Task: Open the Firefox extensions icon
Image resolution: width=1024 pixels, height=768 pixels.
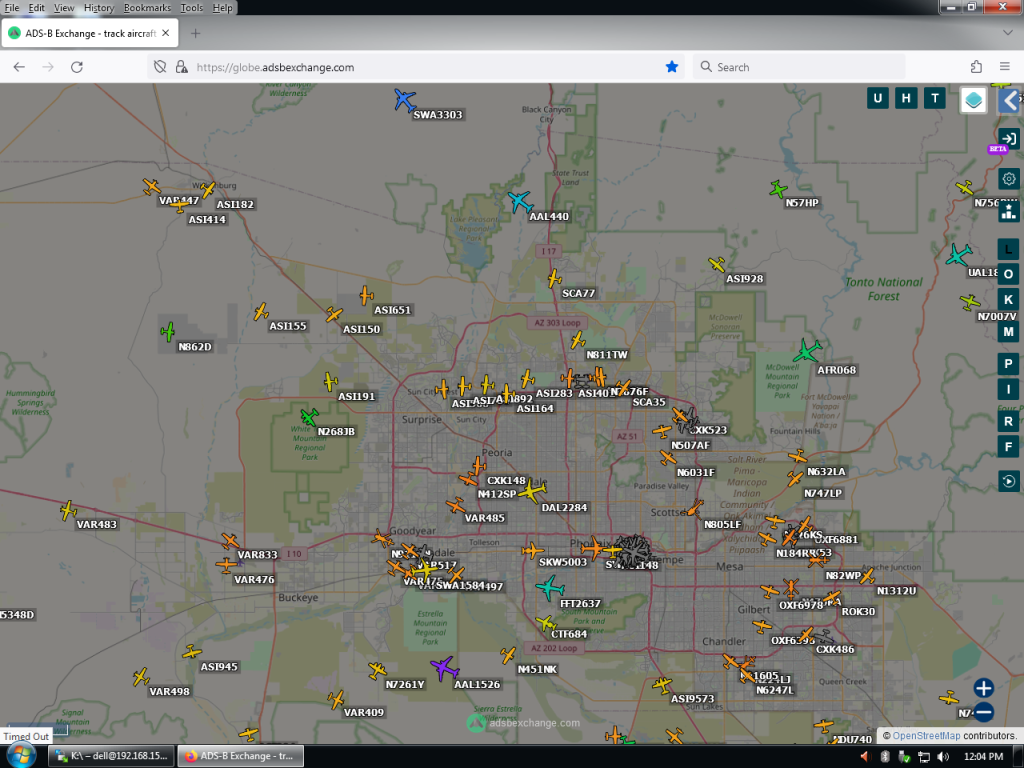Action: point(976,67)
